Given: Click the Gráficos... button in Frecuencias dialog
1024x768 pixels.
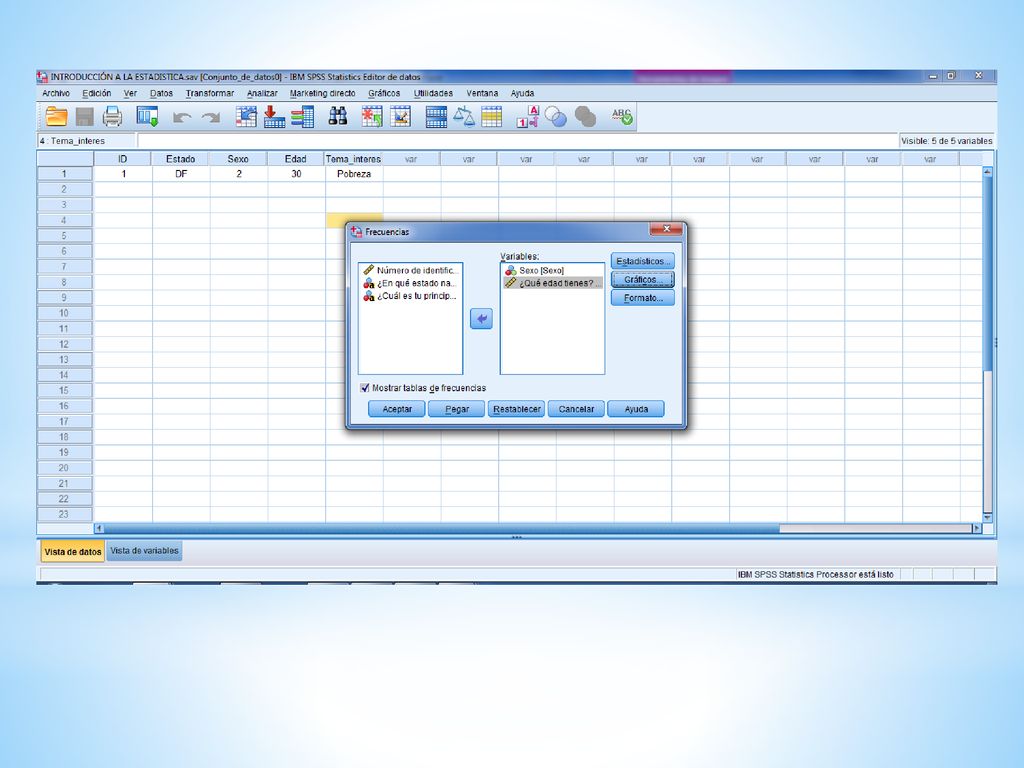Looking at the screenshot, I should pos(643,280).
